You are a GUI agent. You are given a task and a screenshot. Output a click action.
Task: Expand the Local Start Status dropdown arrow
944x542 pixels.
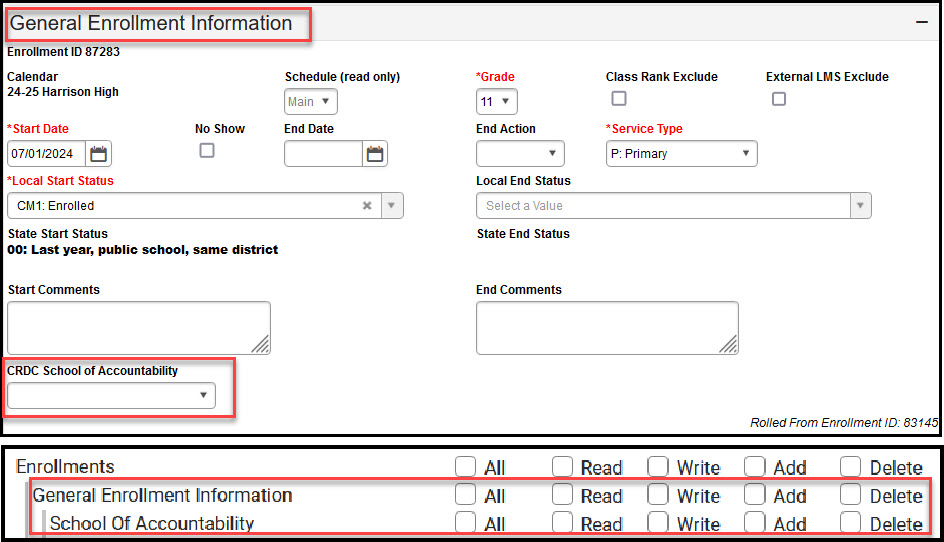pos(391,206)
